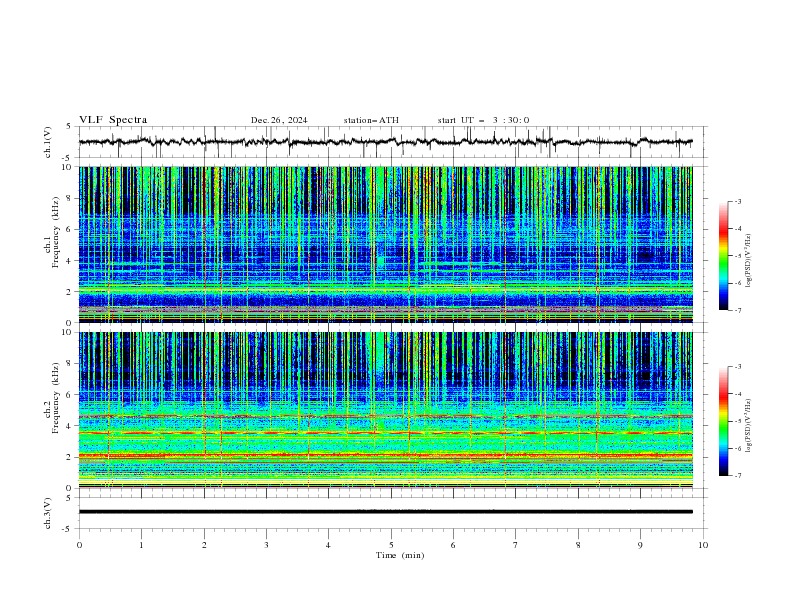Image resolution: width=792 pixels, height=612 pixels.
Task: Click the flat ch.3 voltage trace
Action: tap(385, 512)
